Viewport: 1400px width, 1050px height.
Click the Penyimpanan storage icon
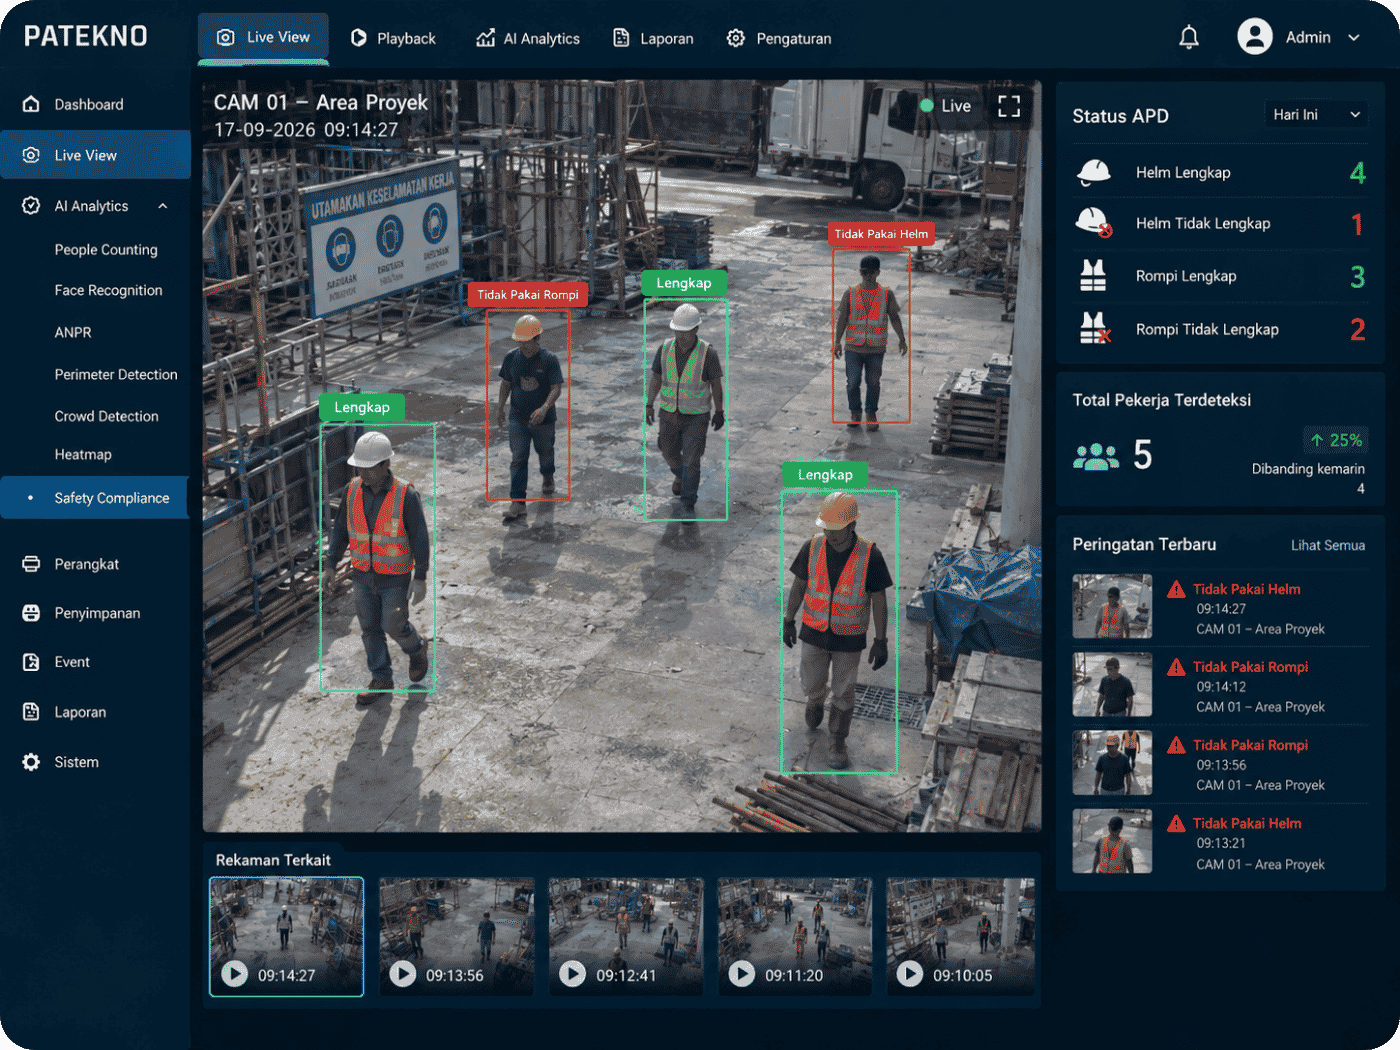coord(31,613)
